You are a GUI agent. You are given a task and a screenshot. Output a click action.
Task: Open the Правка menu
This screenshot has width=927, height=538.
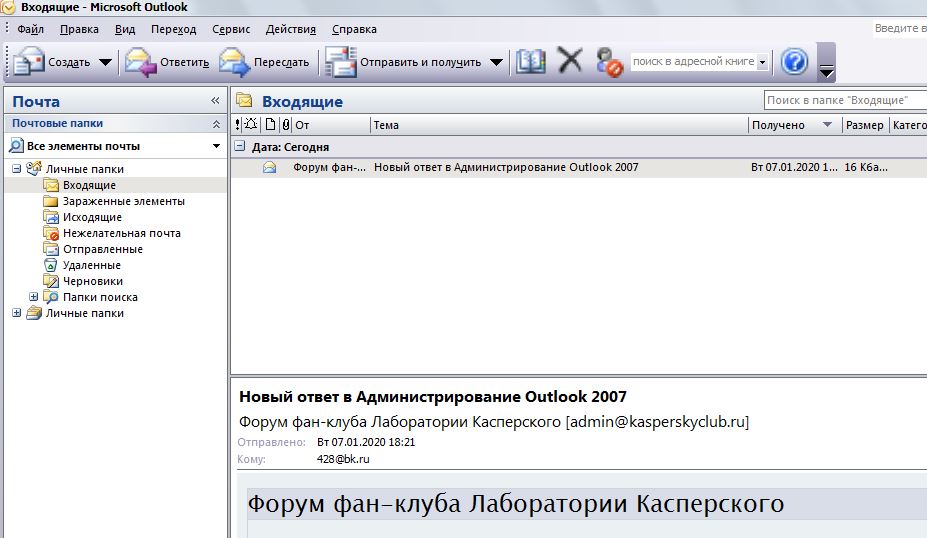79,29
